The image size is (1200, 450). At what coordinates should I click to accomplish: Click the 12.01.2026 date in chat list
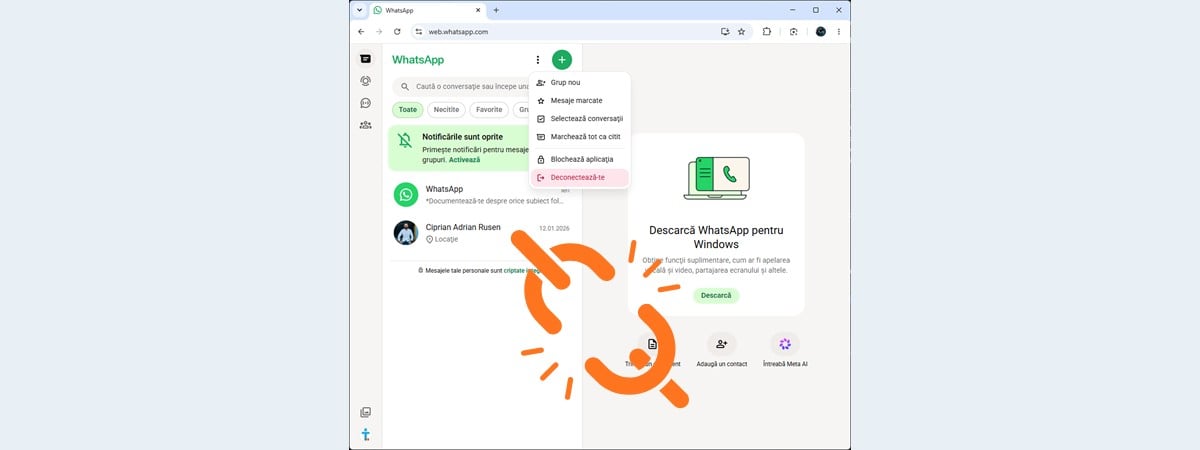(554, 228)
